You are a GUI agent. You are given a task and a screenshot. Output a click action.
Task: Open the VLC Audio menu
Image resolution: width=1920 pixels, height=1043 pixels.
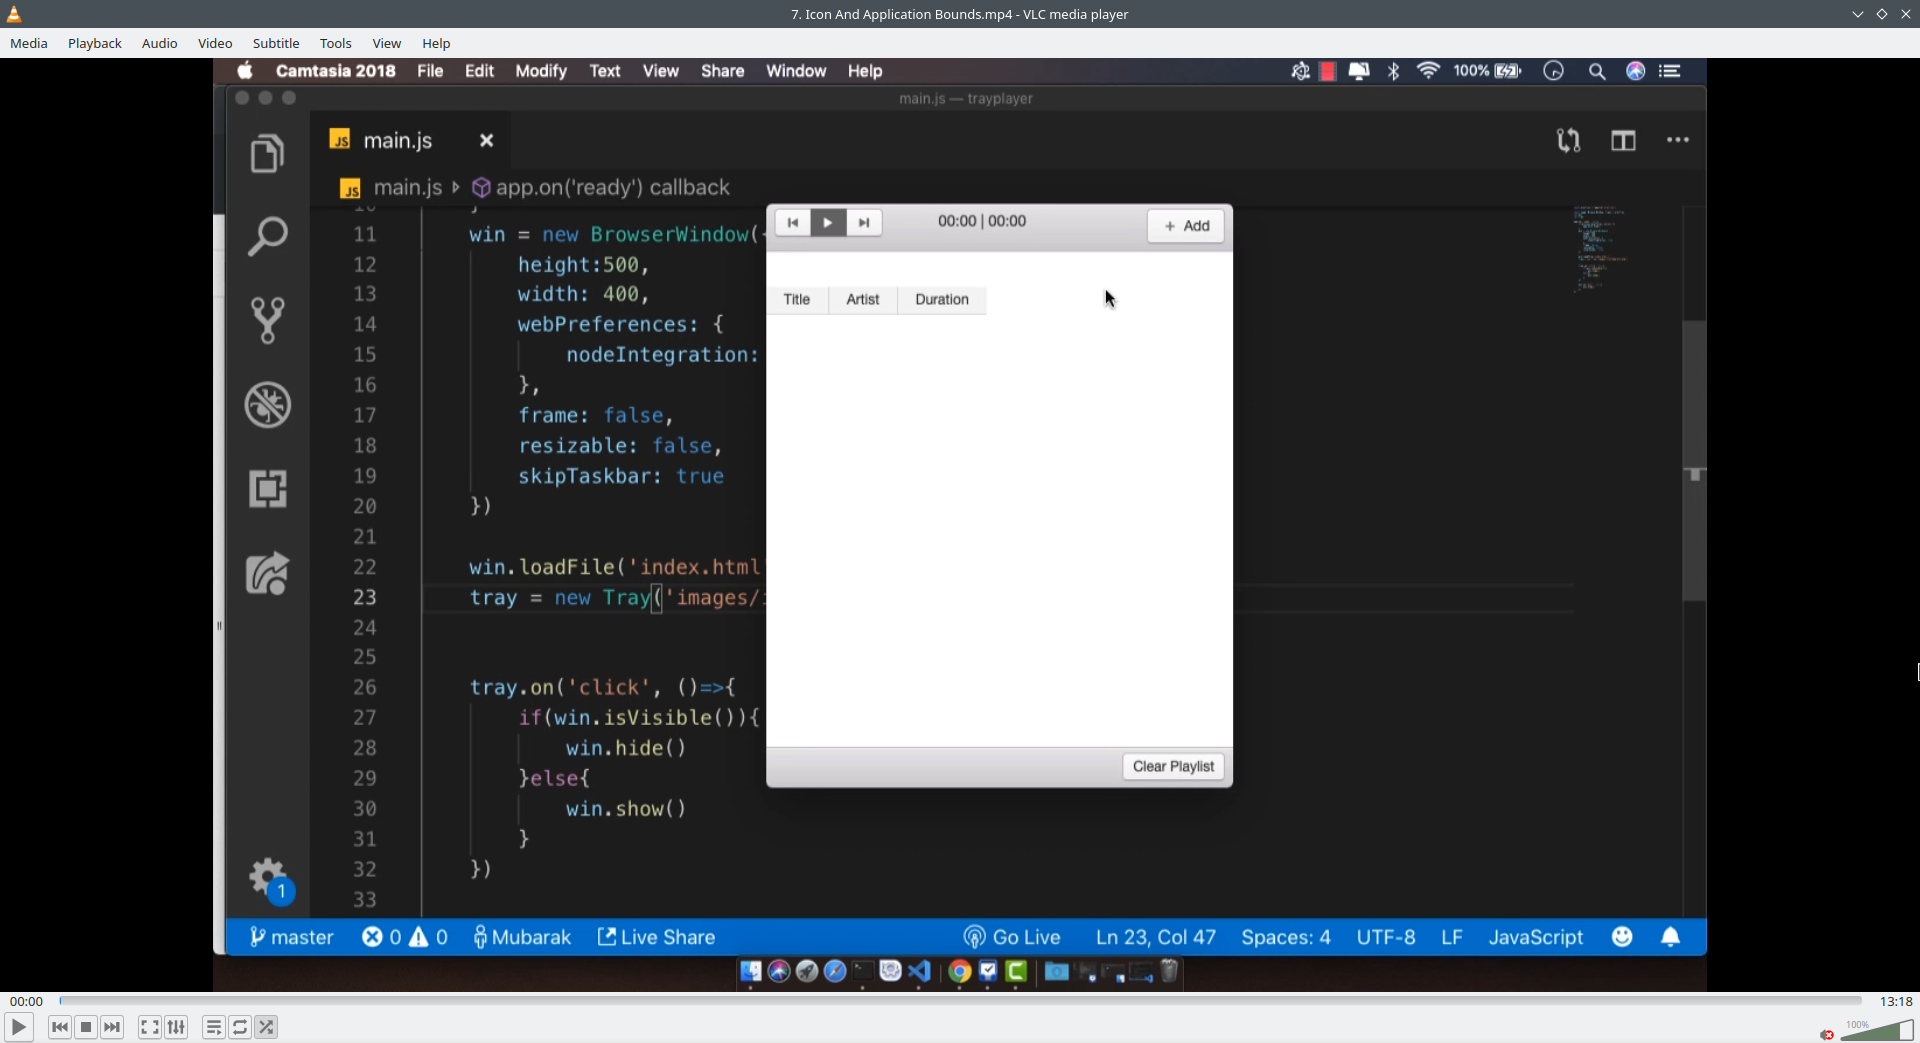point(160,43)
